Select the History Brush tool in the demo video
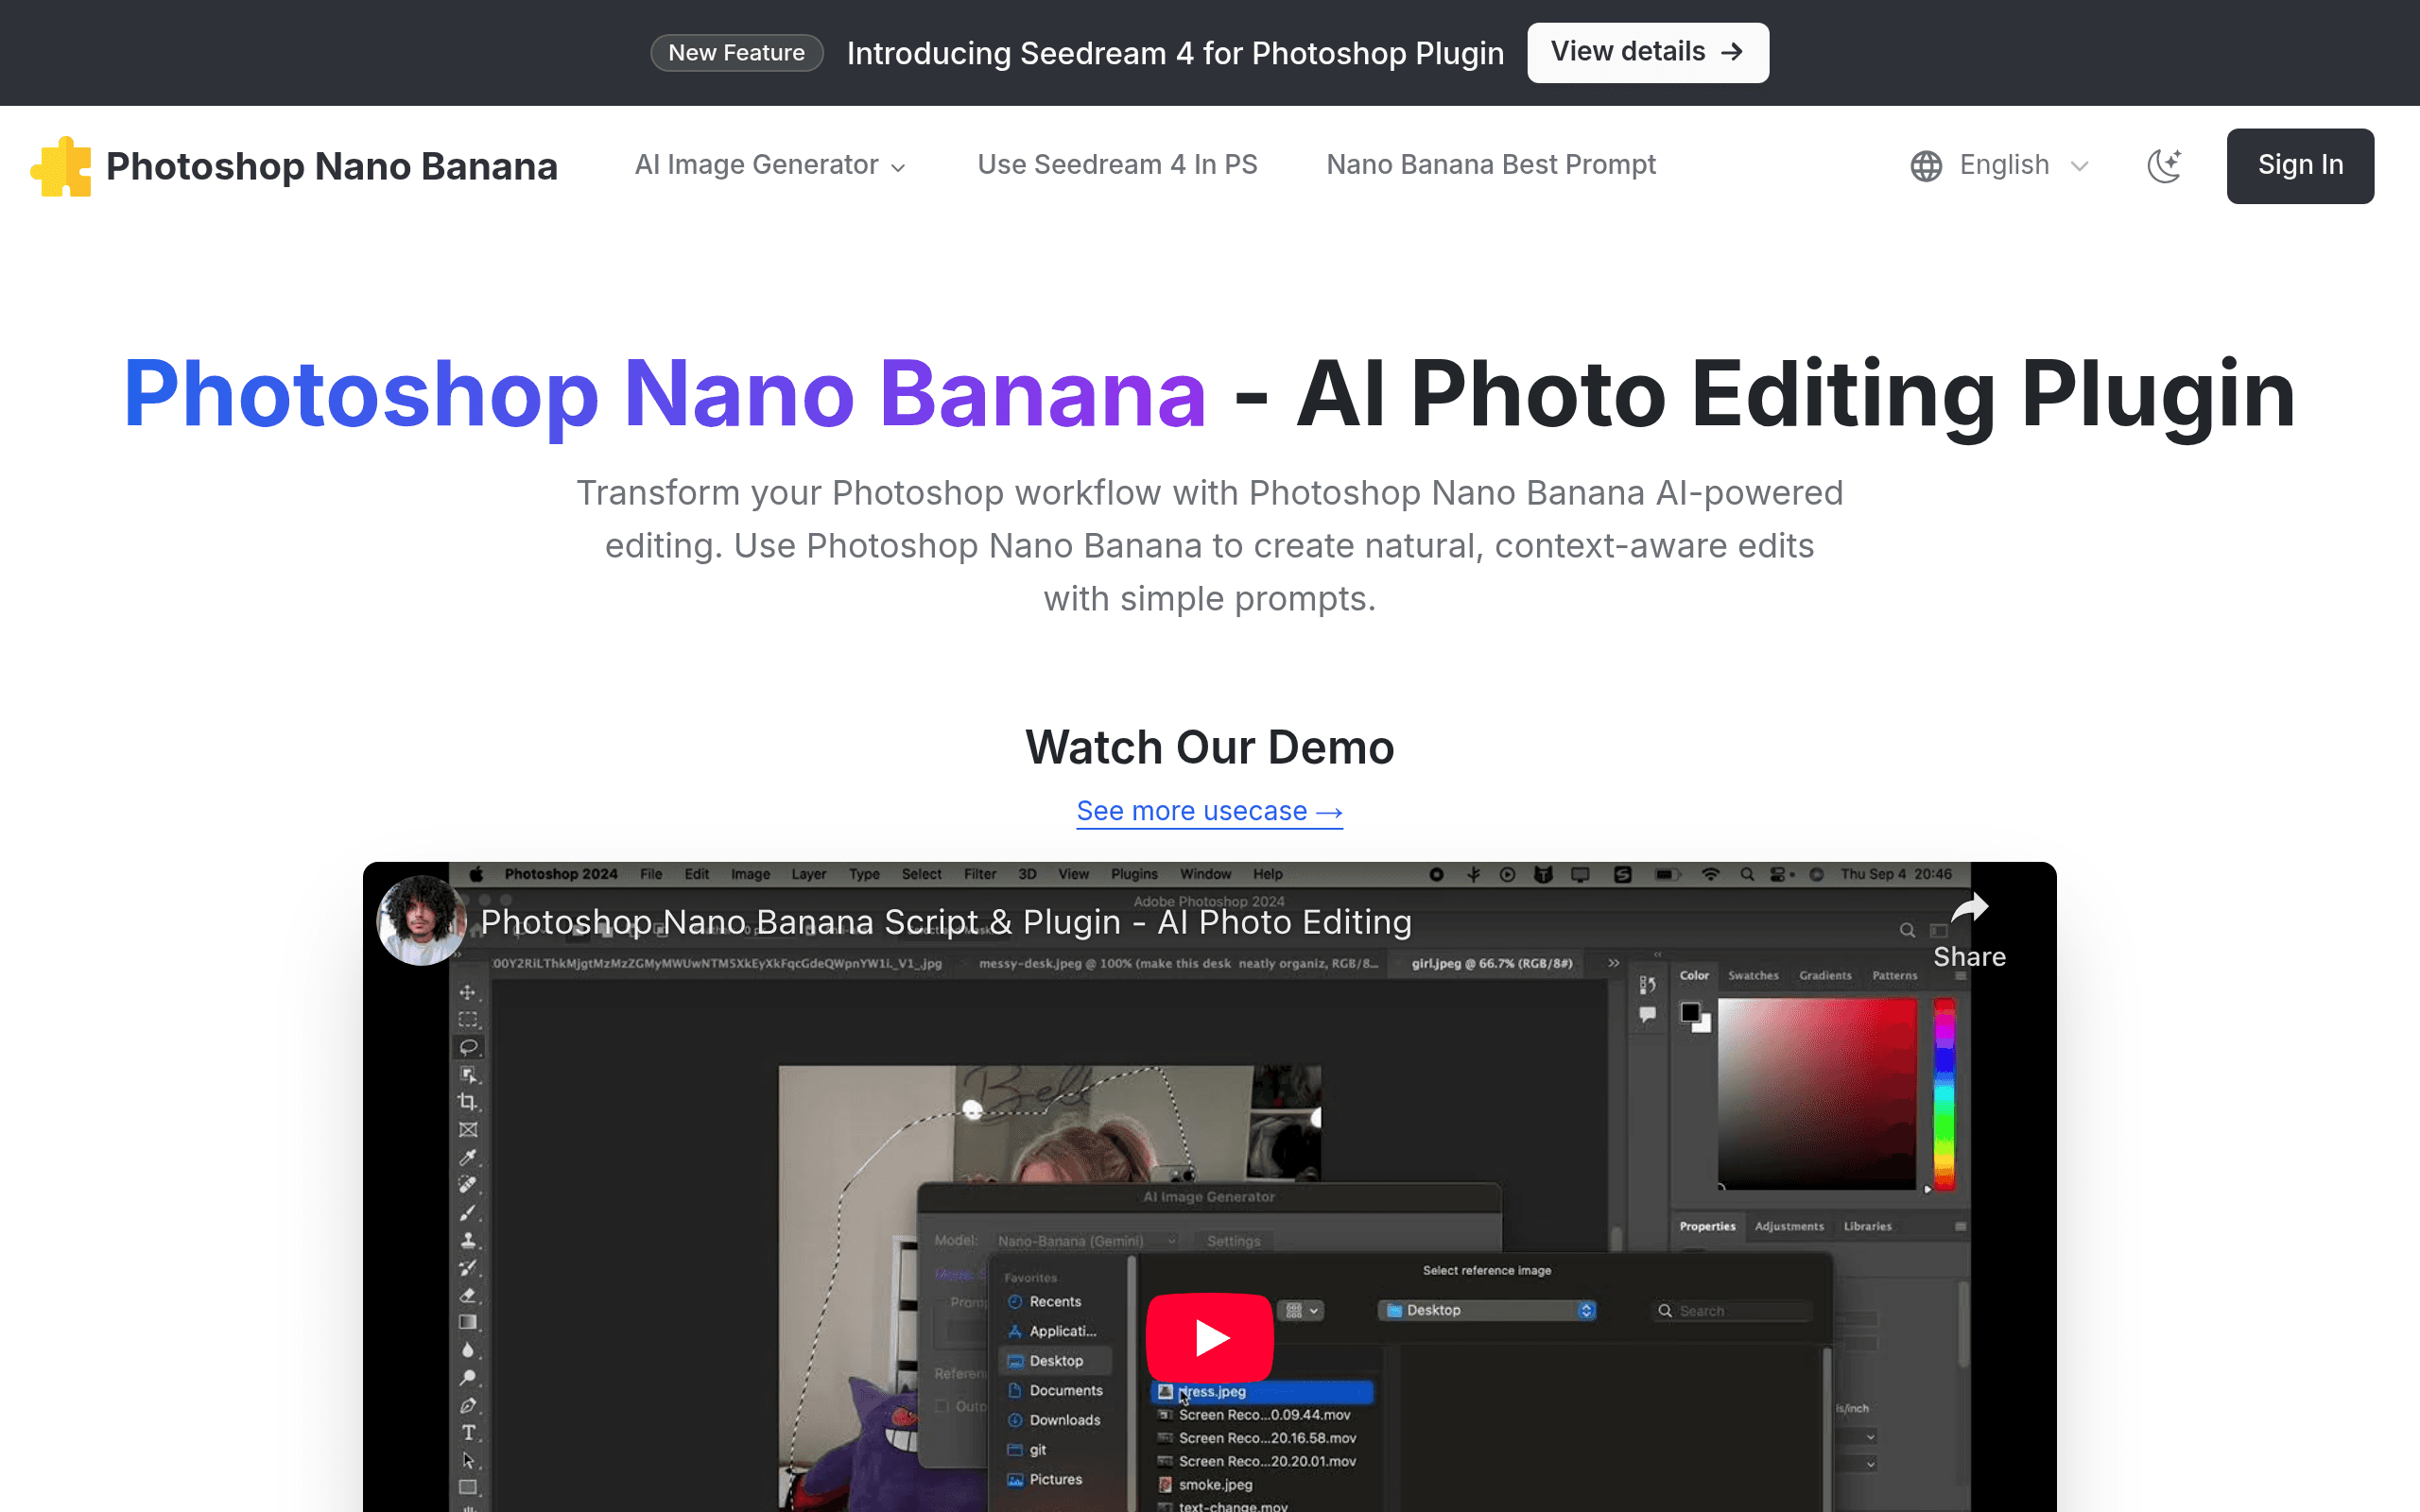This screenshot has height=1512, width=2420. point(467,1267)
